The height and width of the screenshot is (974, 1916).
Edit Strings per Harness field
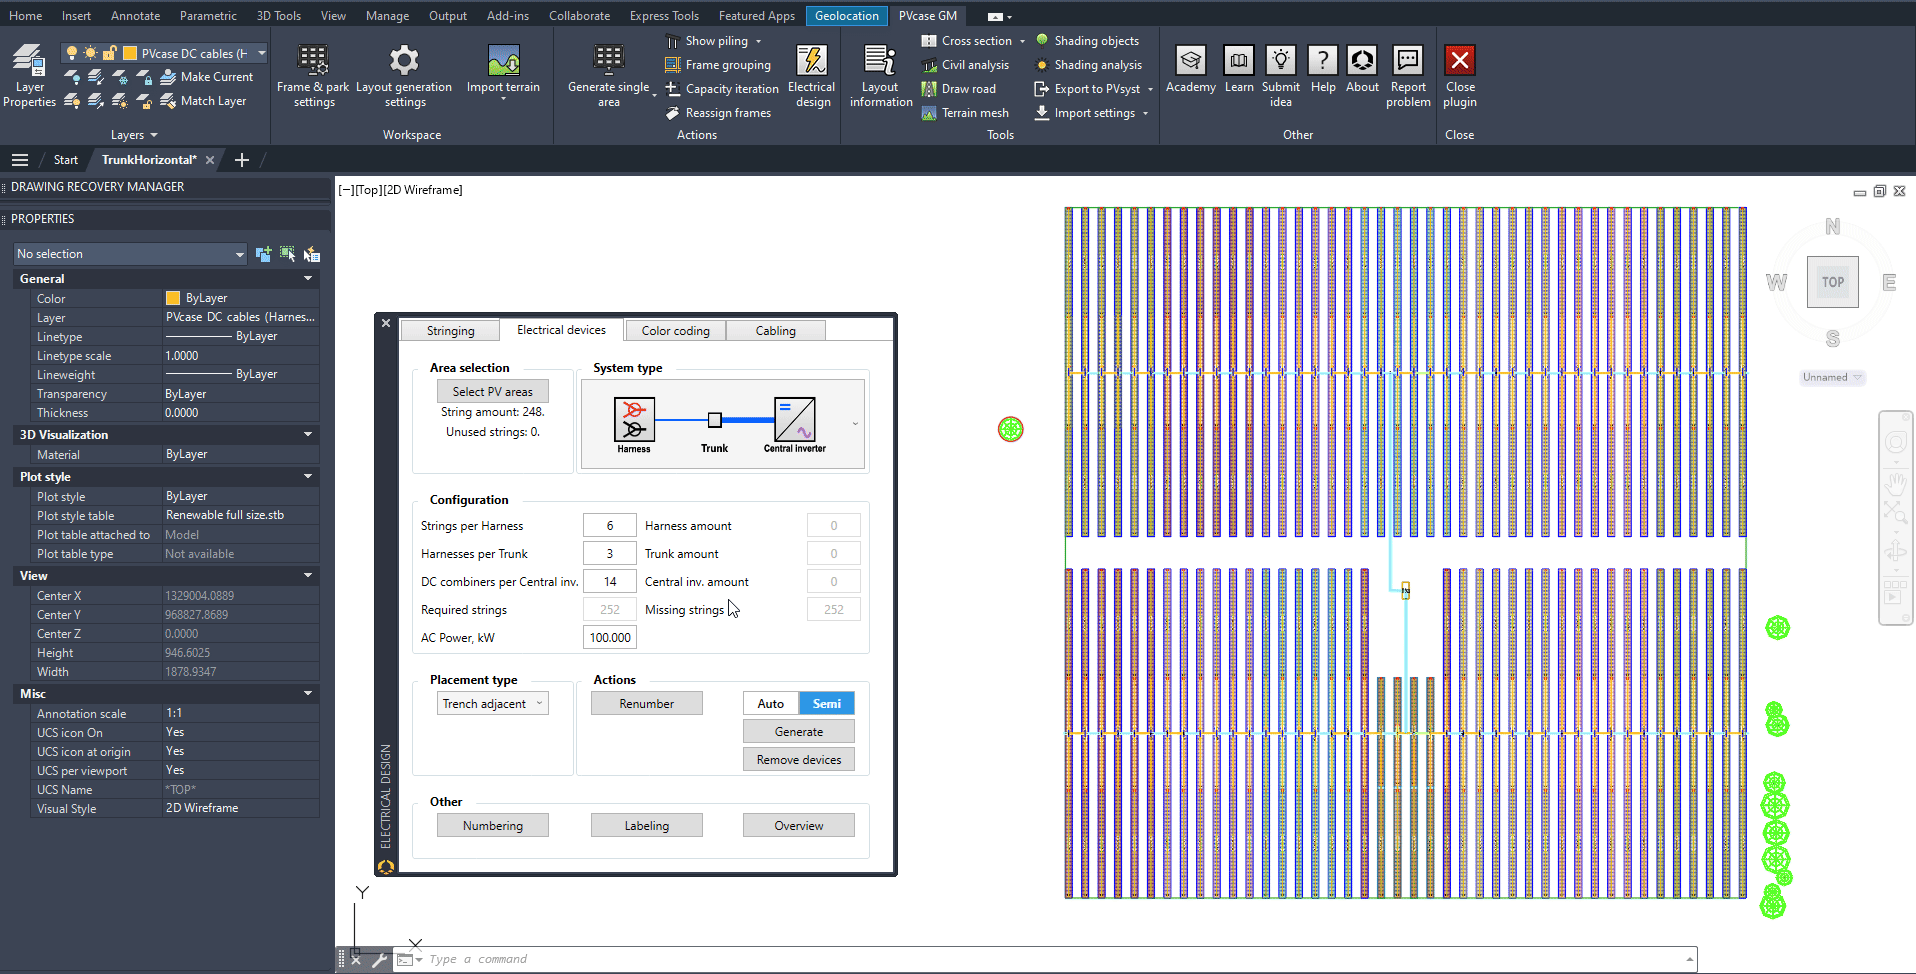coord(610,526)
